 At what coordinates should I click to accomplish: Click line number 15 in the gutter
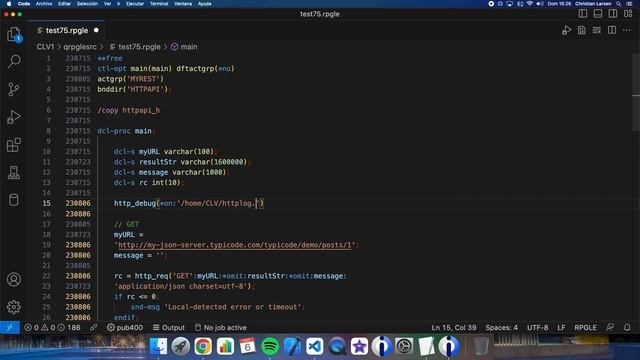point(47,203)
